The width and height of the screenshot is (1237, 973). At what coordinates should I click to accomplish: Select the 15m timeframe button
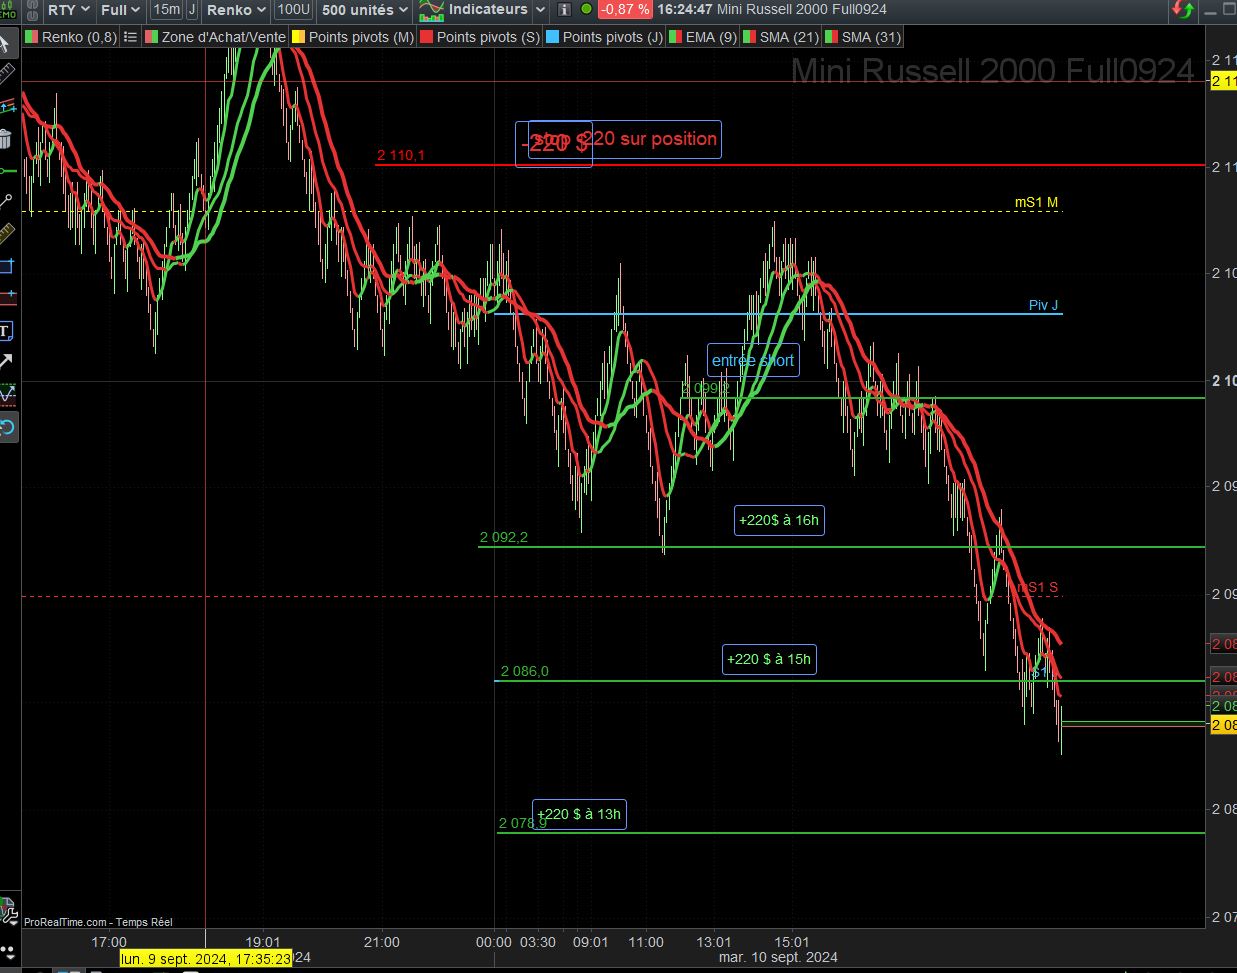tap(166, 10)
